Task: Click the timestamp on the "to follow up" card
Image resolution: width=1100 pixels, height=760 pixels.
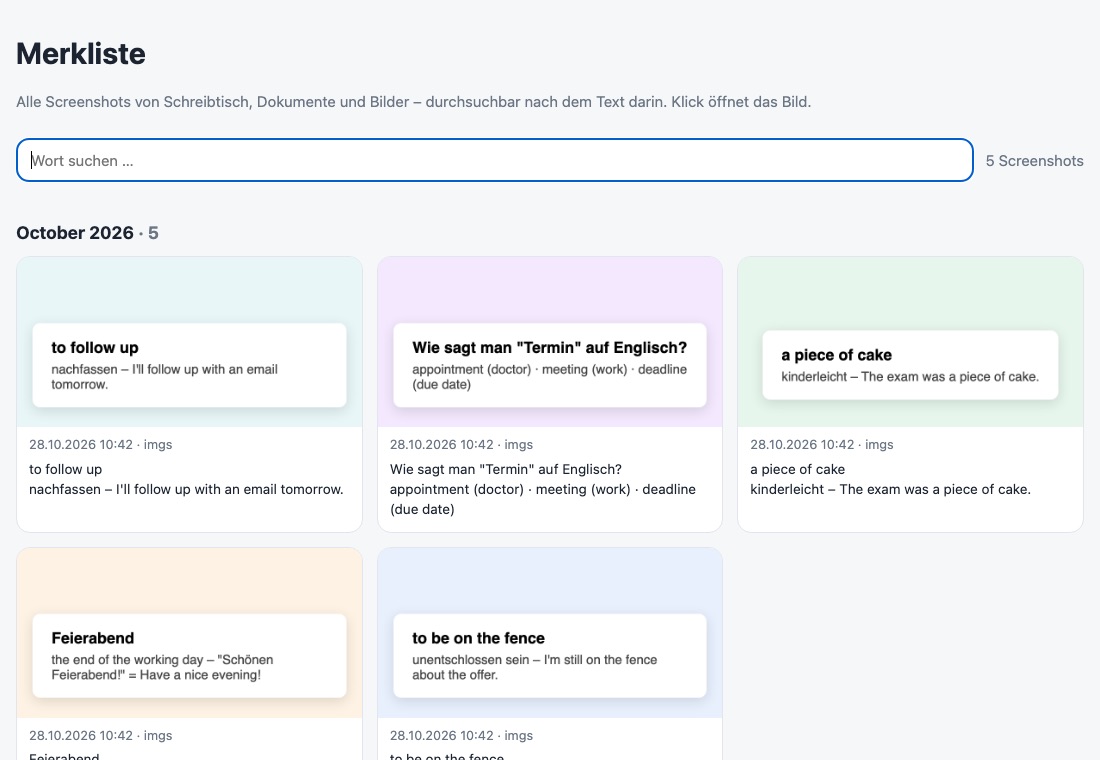Action: [x=100, y=444]
